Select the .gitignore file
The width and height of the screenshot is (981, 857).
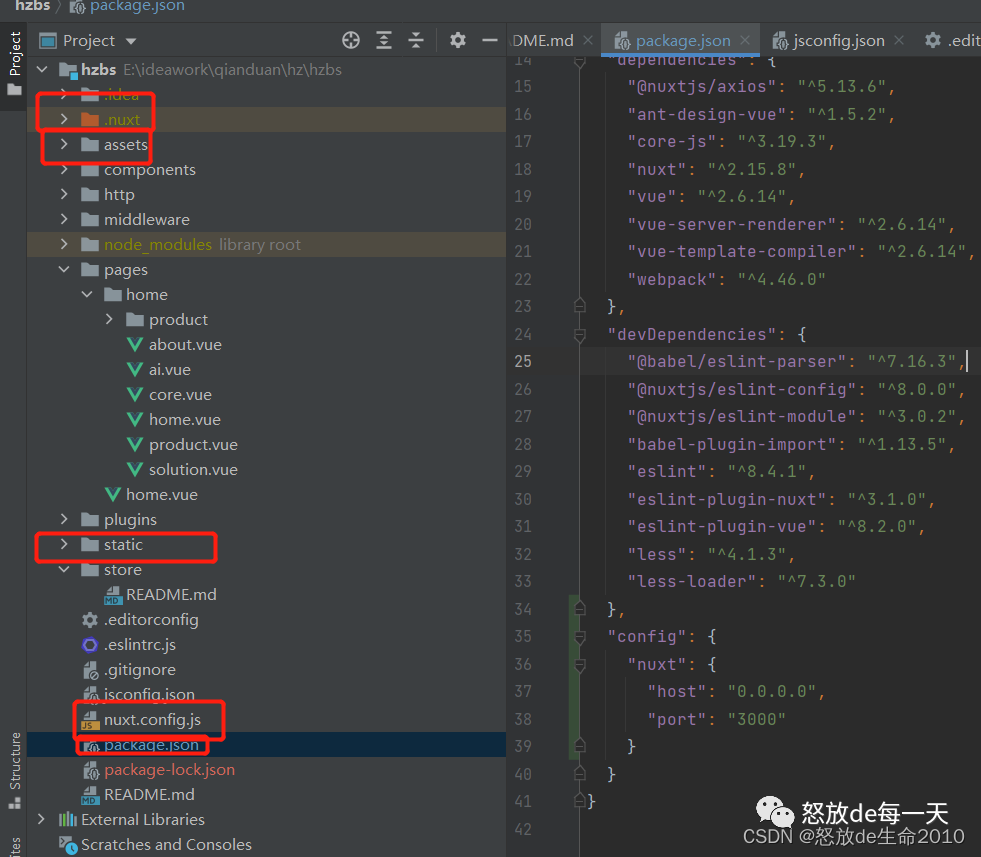[x=140, y=670]
